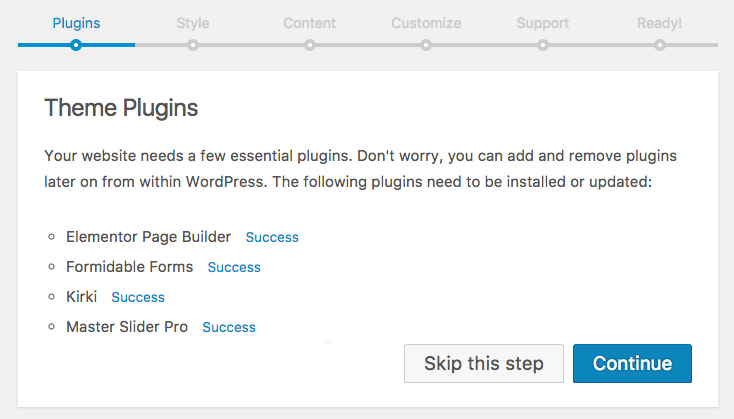Open the Ready! final step
The image size is (734, 419).
[x=659, y=23]
